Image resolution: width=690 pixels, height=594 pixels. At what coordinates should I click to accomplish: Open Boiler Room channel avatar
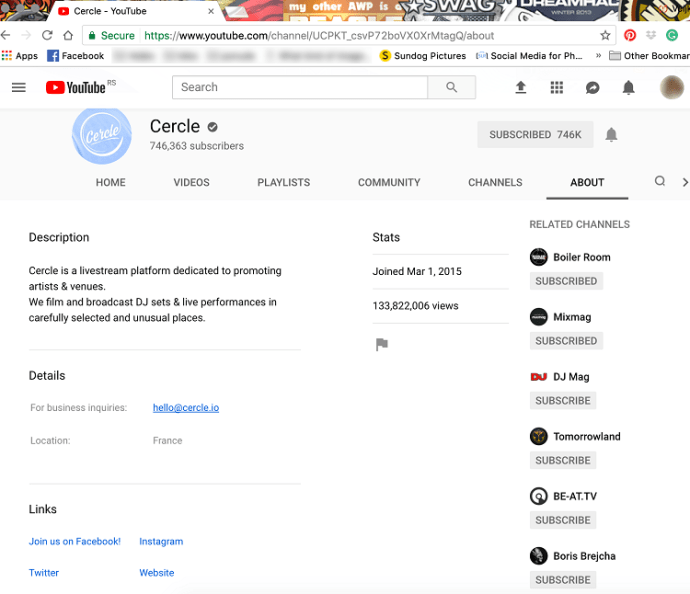(539, 257)
